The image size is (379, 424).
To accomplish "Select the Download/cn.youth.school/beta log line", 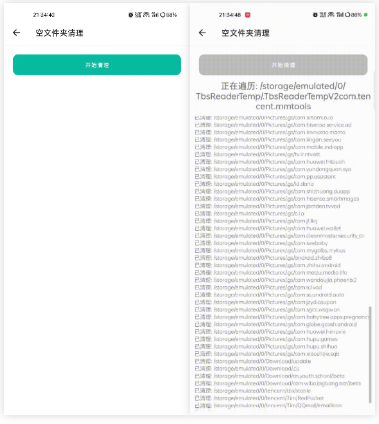I will 270,376.
